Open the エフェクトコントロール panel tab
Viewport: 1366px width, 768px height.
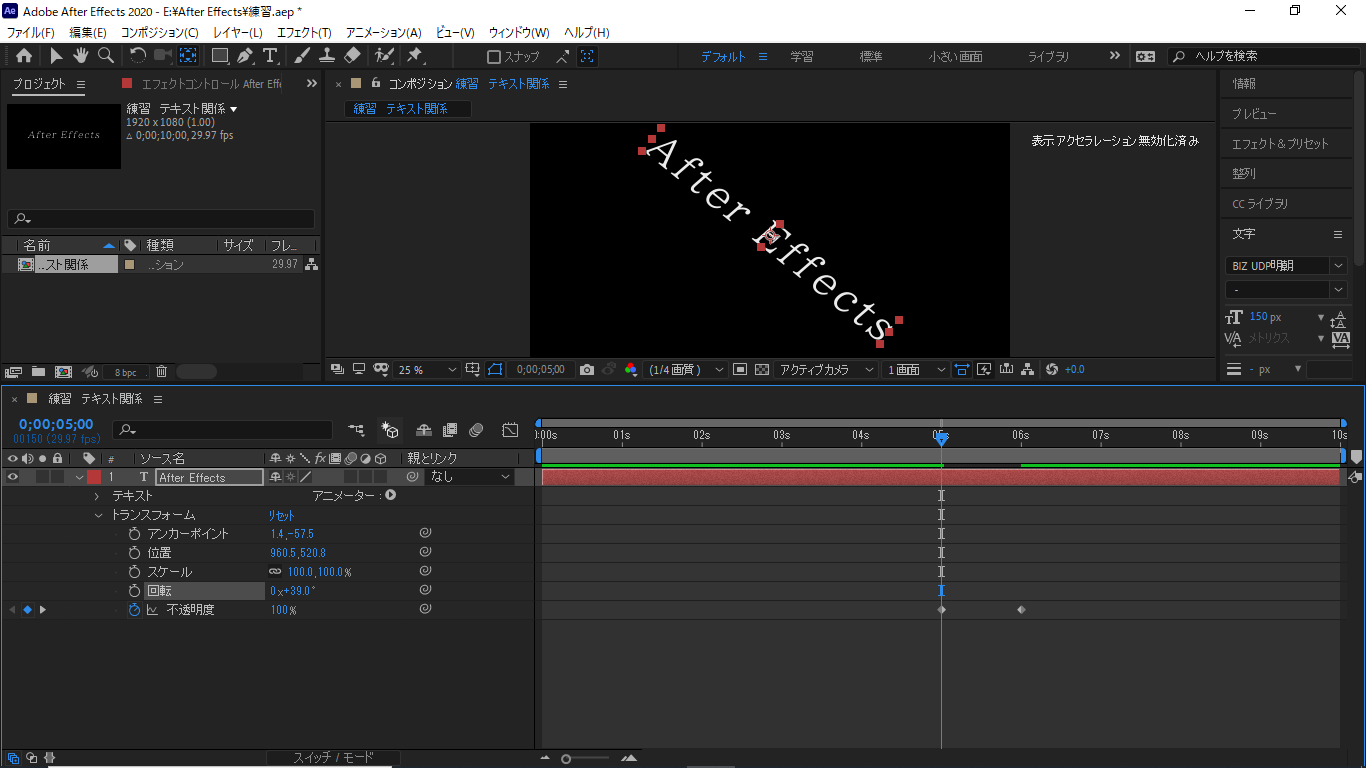point(211,84)
